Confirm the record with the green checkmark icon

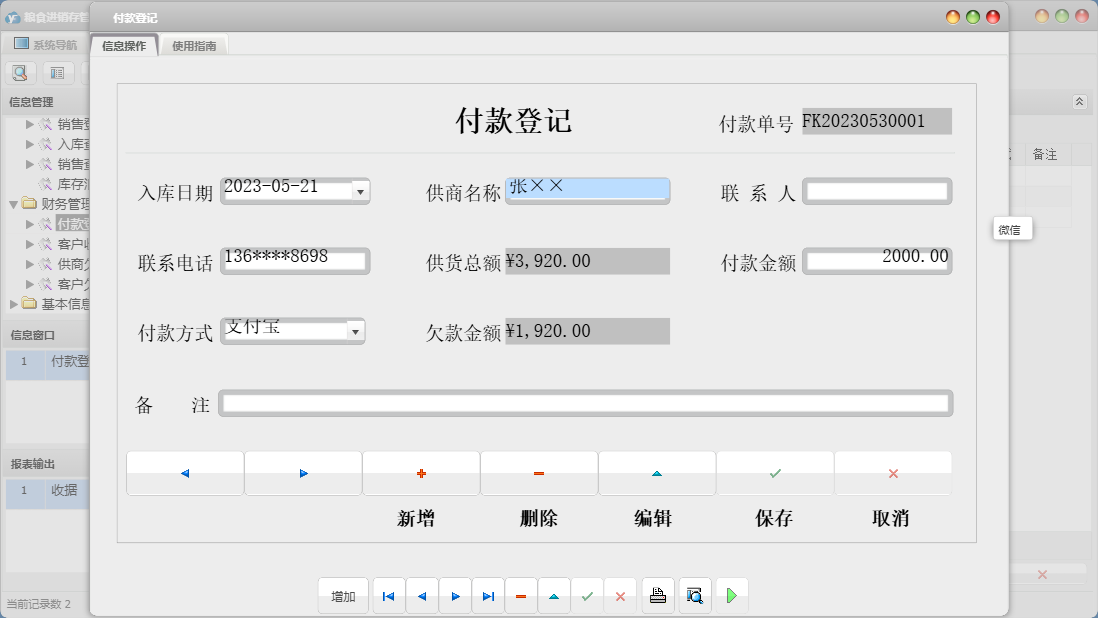pyautogui.click(x=588, y=595)
